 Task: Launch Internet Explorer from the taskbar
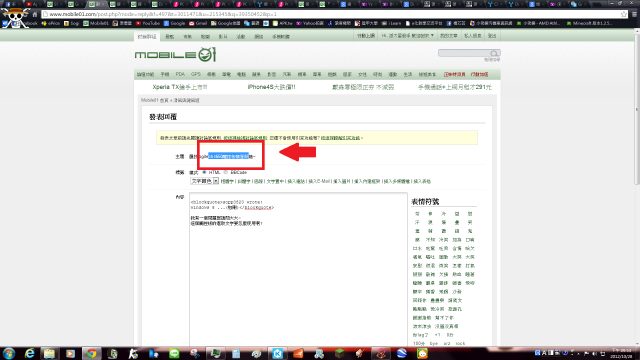29,353
